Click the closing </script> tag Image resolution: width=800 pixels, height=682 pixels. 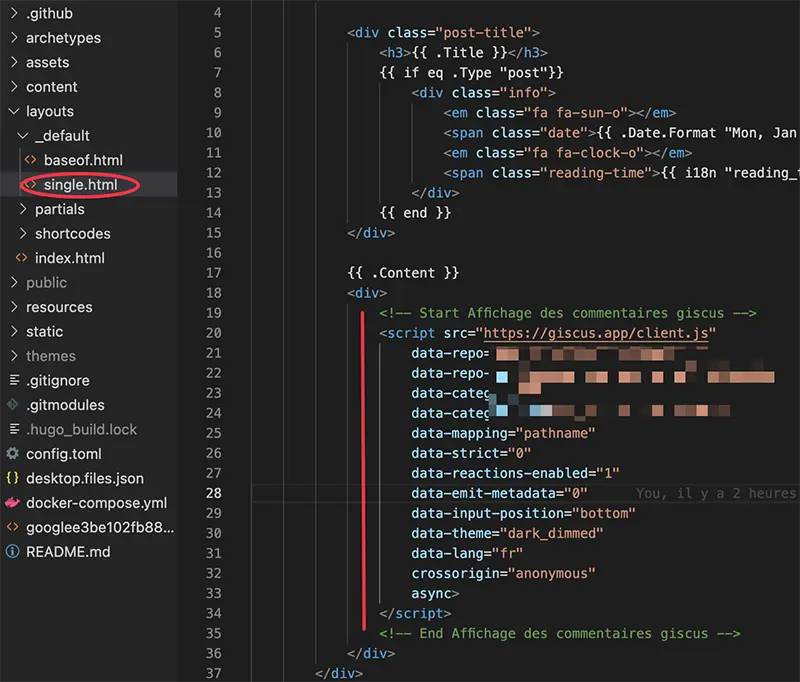[x=415, y=613]
